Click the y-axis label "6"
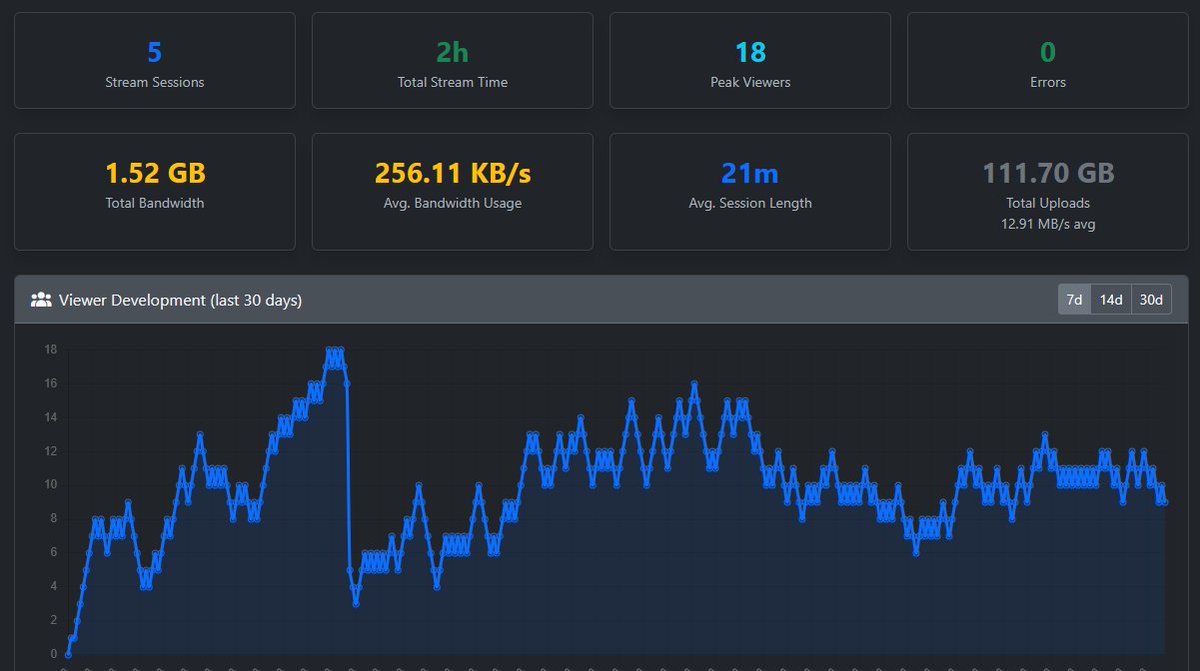 pos(53,553)
